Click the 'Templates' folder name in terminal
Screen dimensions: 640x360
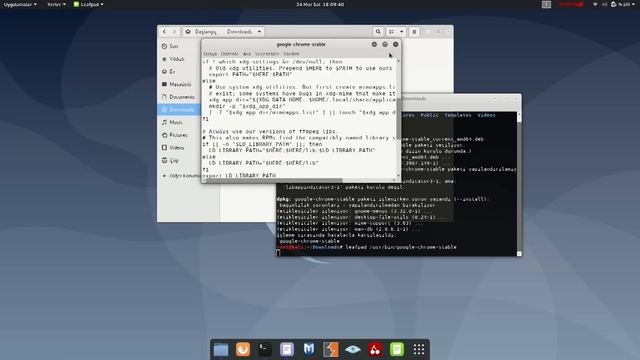[458, 115]
